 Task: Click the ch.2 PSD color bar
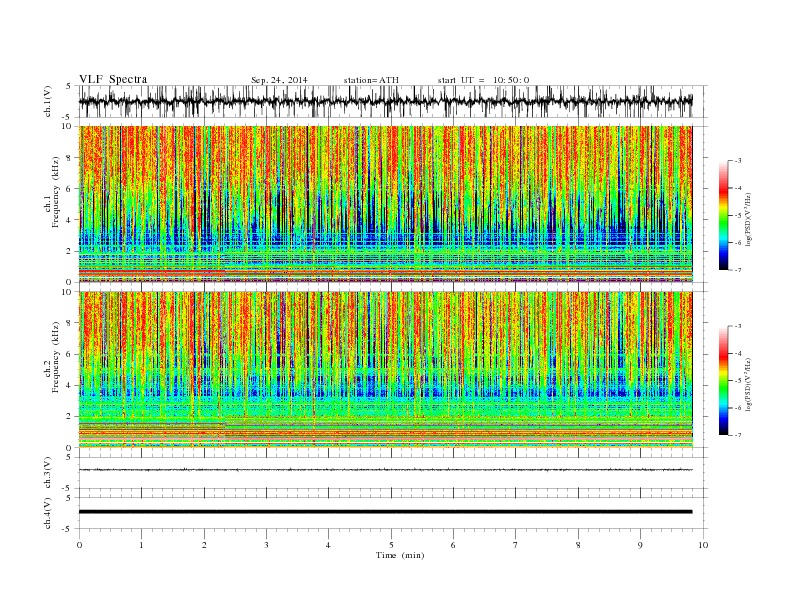[x=724, y=381]
